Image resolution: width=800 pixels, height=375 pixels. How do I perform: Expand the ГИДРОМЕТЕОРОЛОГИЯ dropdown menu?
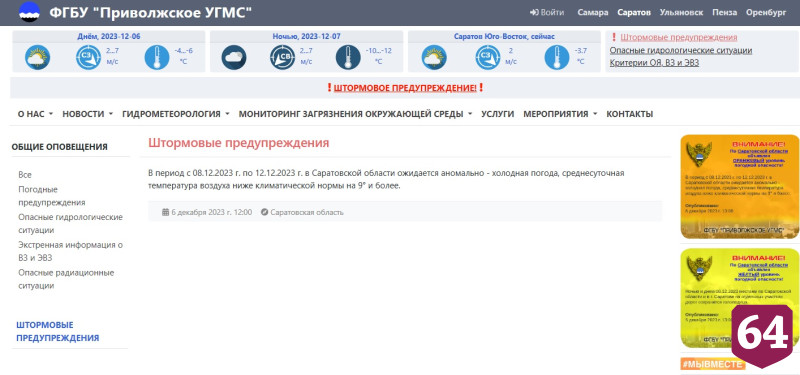(x=176, y=114)
